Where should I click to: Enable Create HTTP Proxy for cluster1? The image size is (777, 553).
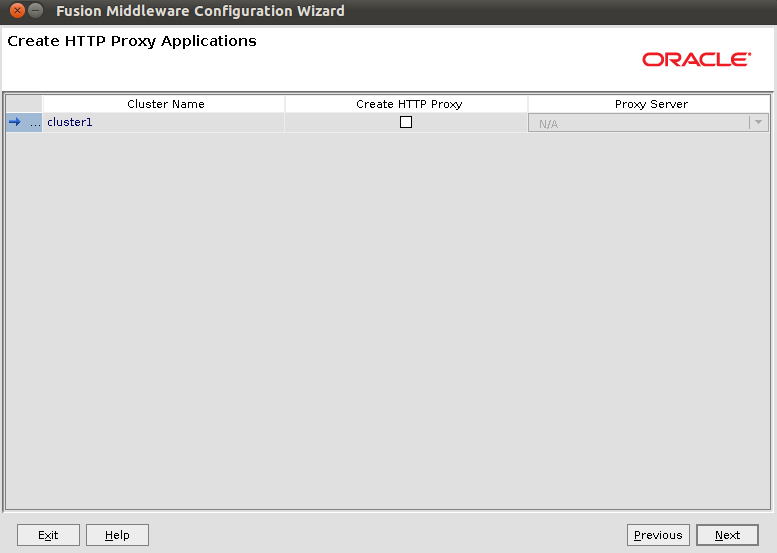point(406,122)
